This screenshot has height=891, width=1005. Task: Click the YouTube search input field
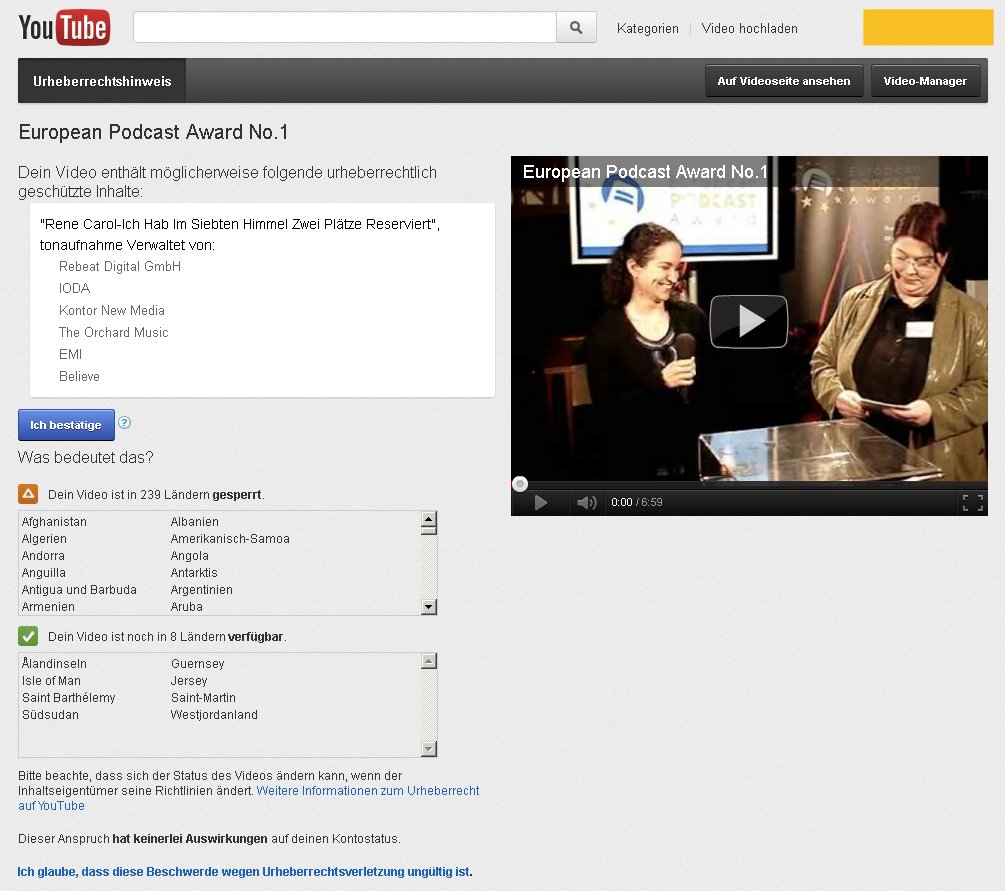[x=345, y=28]
